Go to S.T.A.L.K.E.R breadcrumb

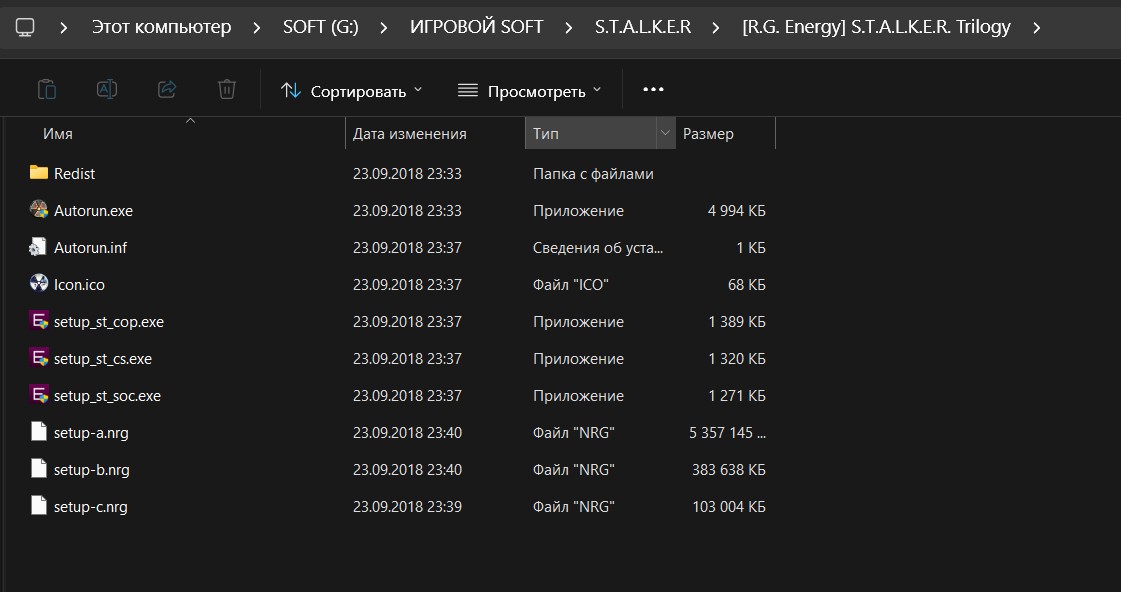coord(643,28)
